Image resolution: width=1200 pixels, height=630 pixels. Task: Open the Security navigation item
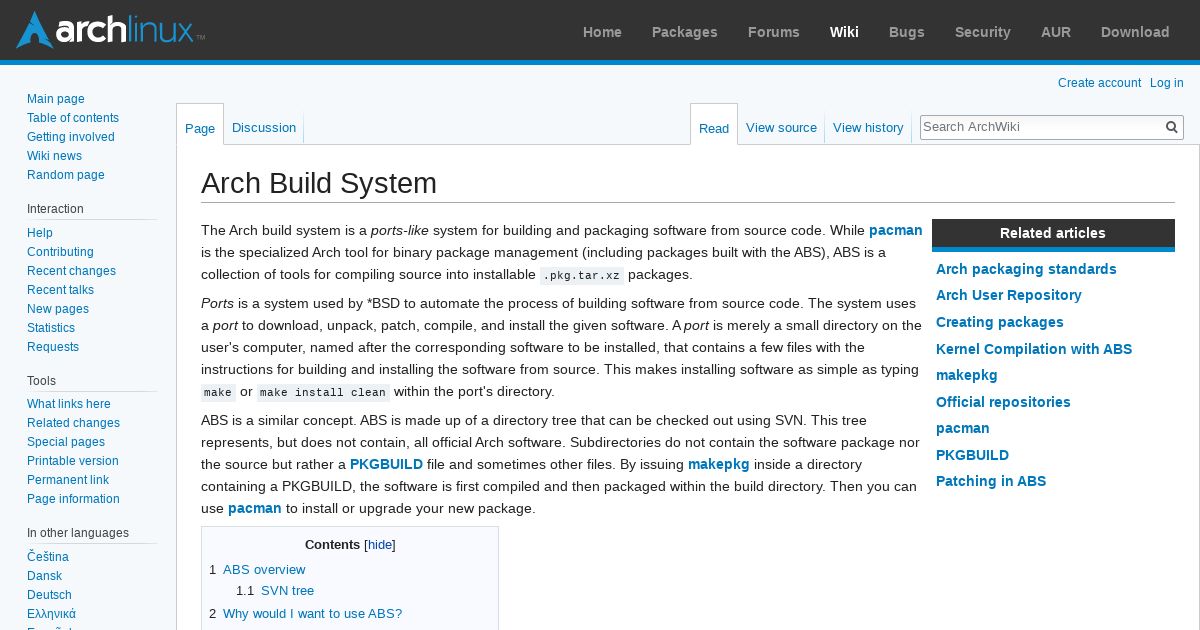983,32
